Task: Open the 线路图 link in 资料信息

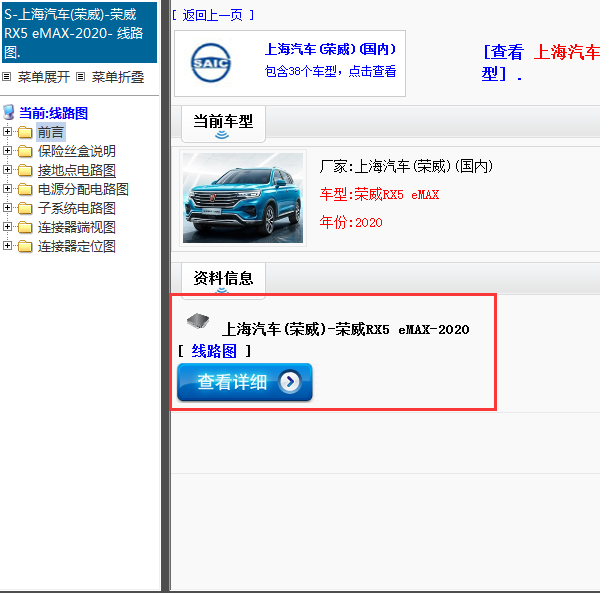Action: [214, 351]
